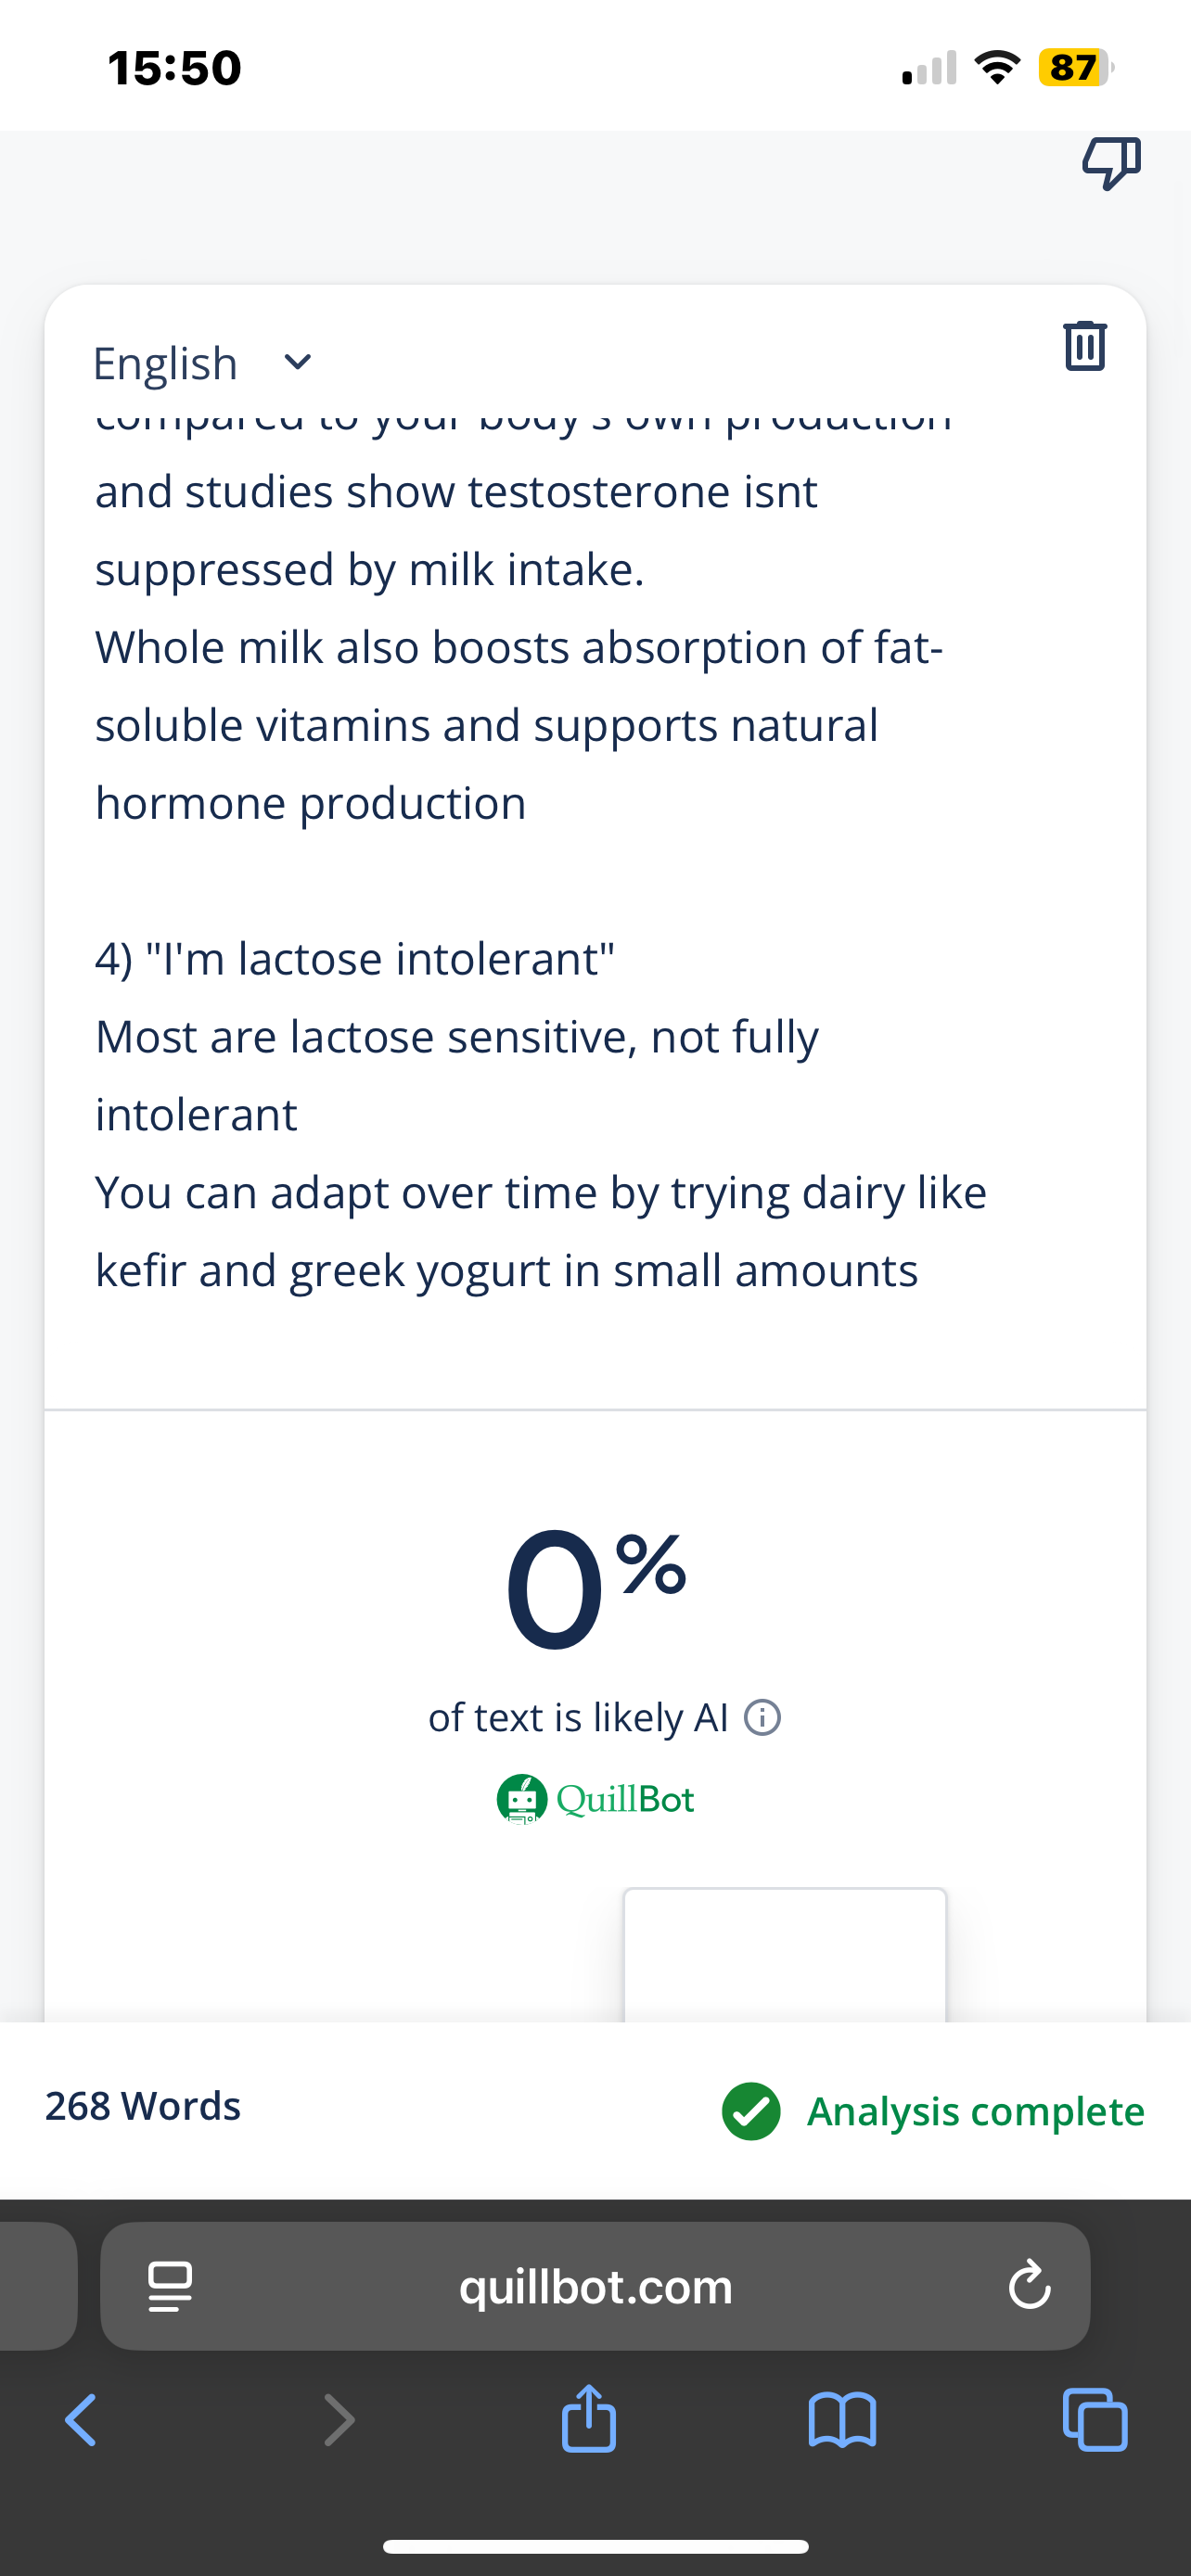This screenshot has width=1191, height=2576.
Task: Click inside the lactose intolerant text
Action: pos(355,959)
